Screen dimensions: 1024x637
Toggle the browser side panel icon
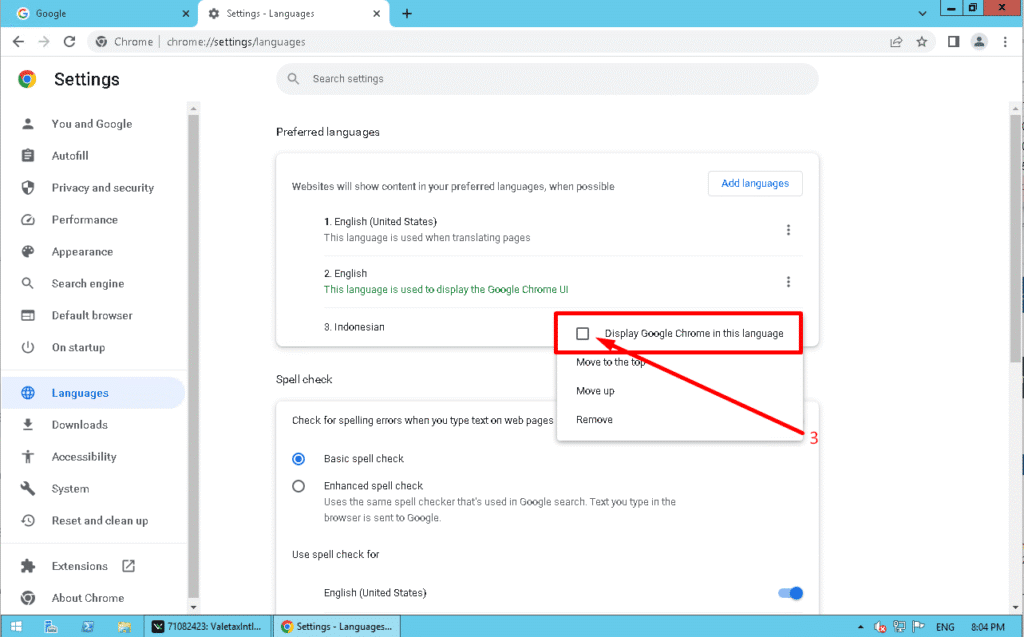953,42
